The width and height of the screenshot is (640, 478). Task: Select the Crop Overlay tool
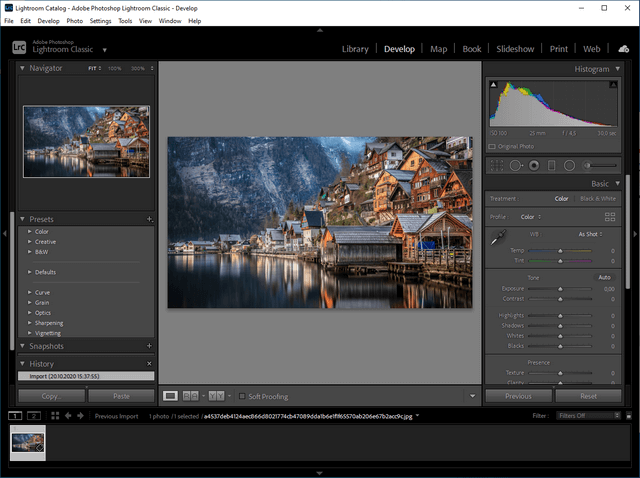coord(496,164)
